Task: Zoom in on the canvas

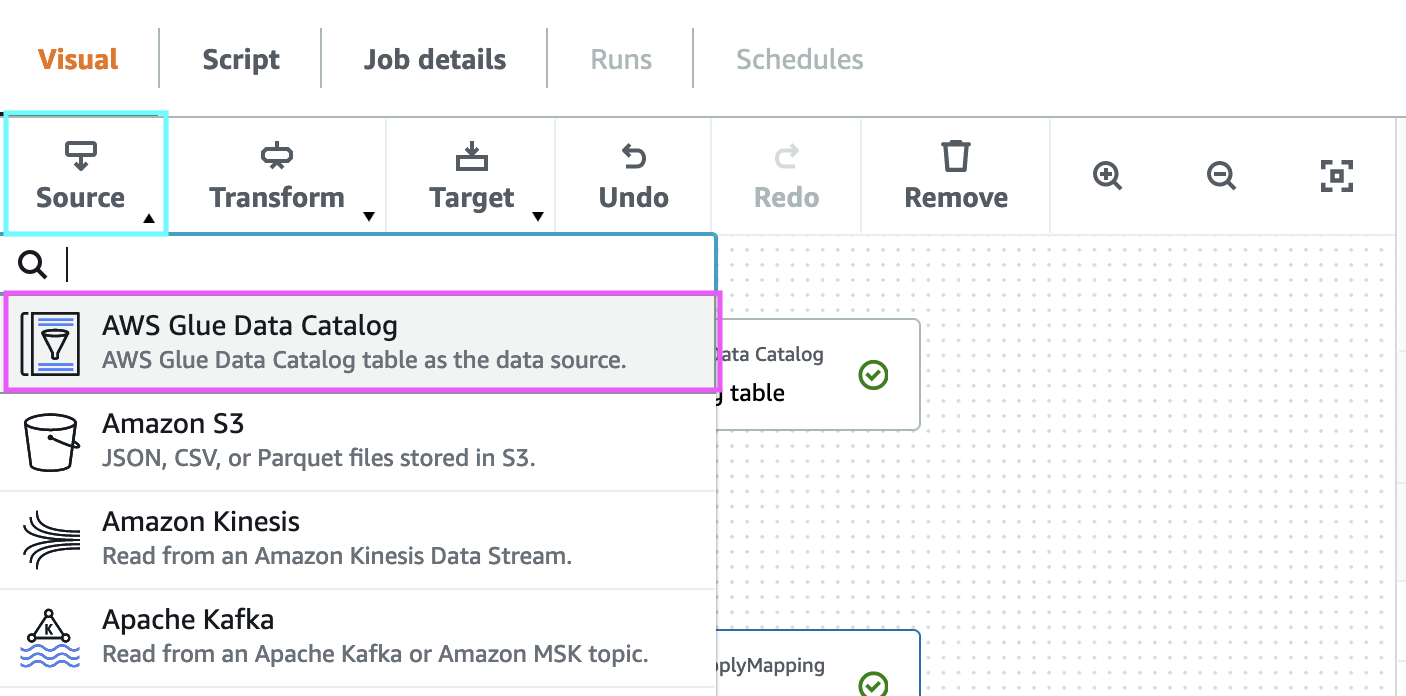Action: click(x=1107, y=177)
